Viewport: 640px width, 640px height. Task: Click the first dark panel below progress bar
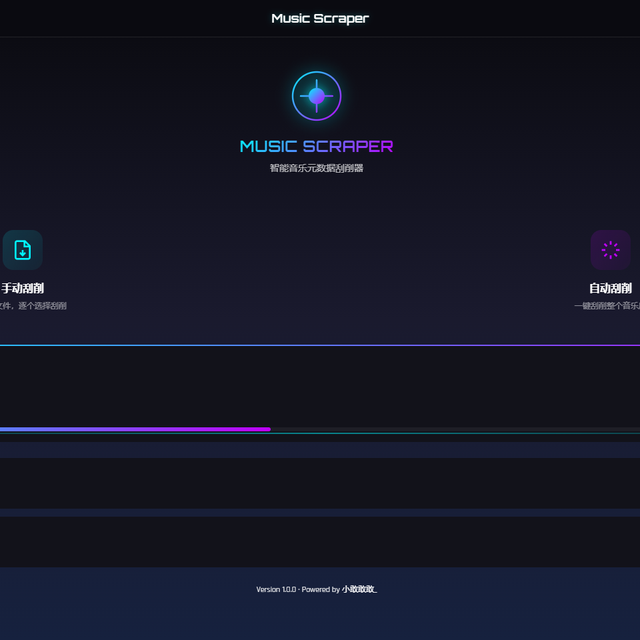click(320, 482)
